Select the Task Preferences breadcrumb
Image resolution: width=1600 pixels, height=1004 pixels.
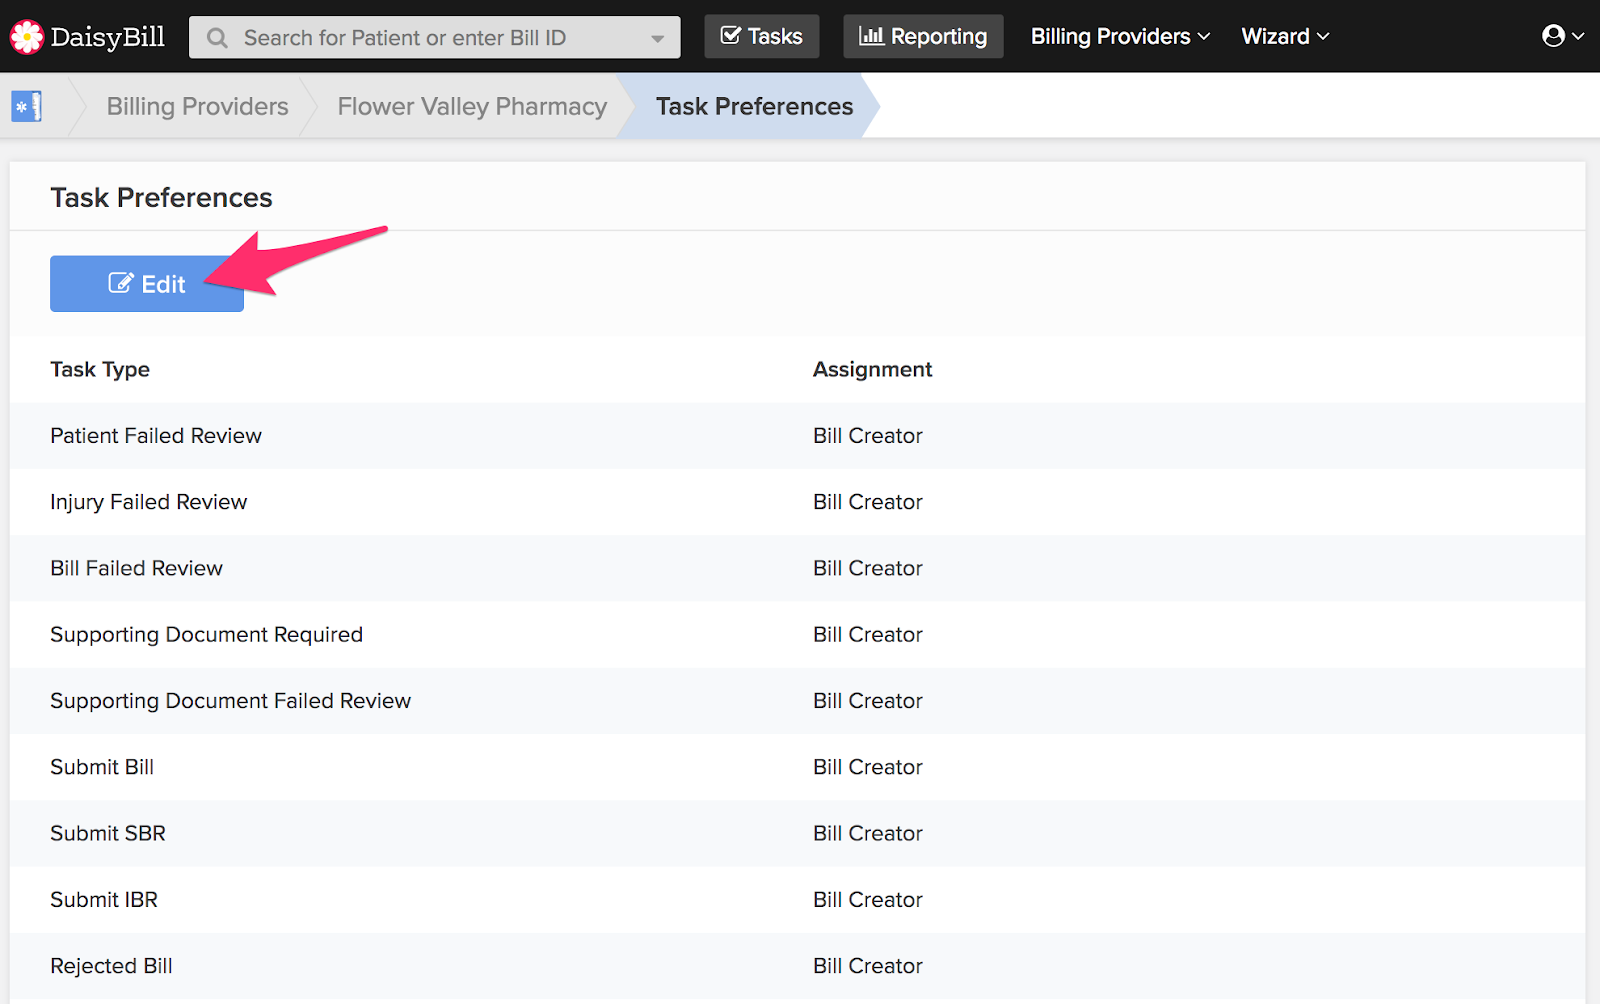tap(754, 106)
